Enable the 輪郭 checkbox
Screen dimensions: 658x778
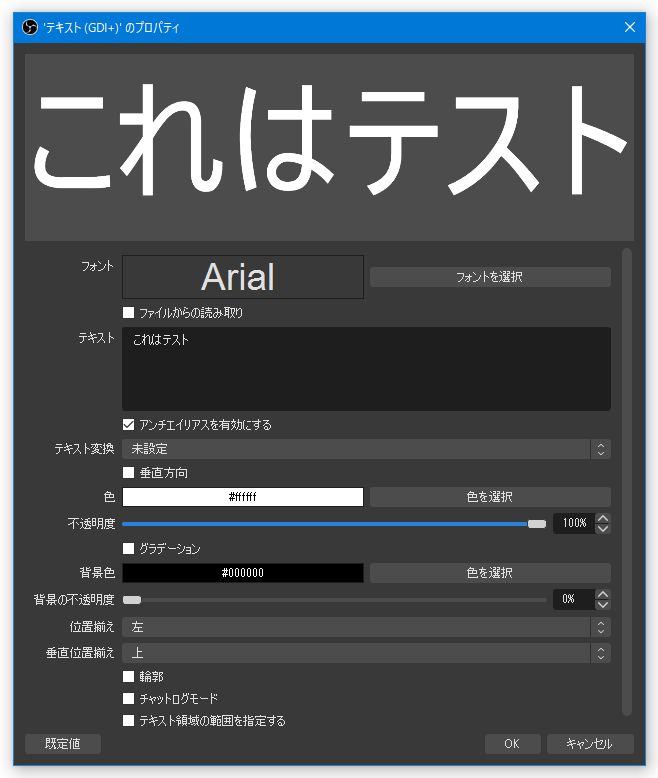(x=129, y=676)
